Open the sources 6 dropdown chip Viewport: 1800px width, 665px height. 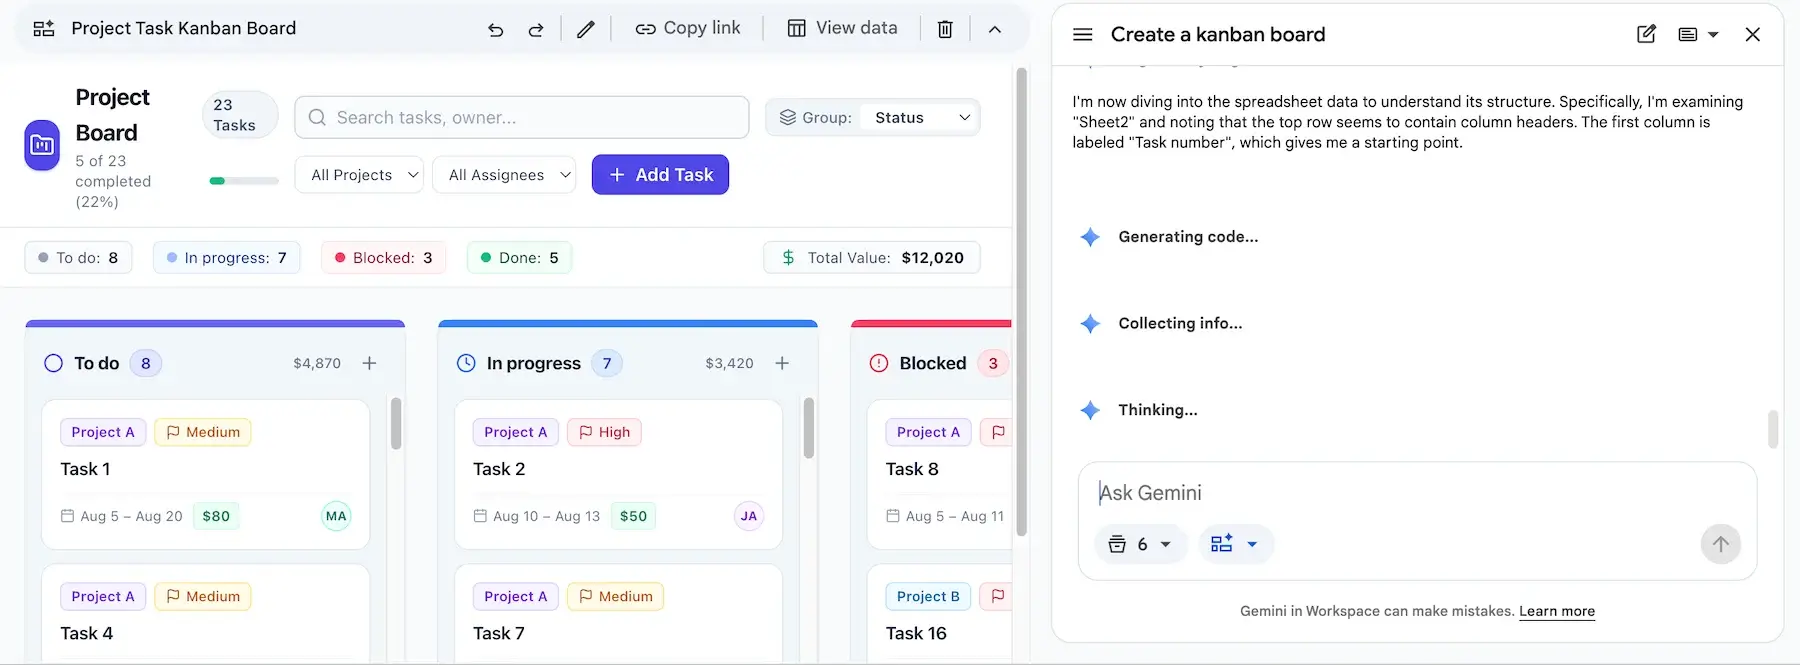1140,544
